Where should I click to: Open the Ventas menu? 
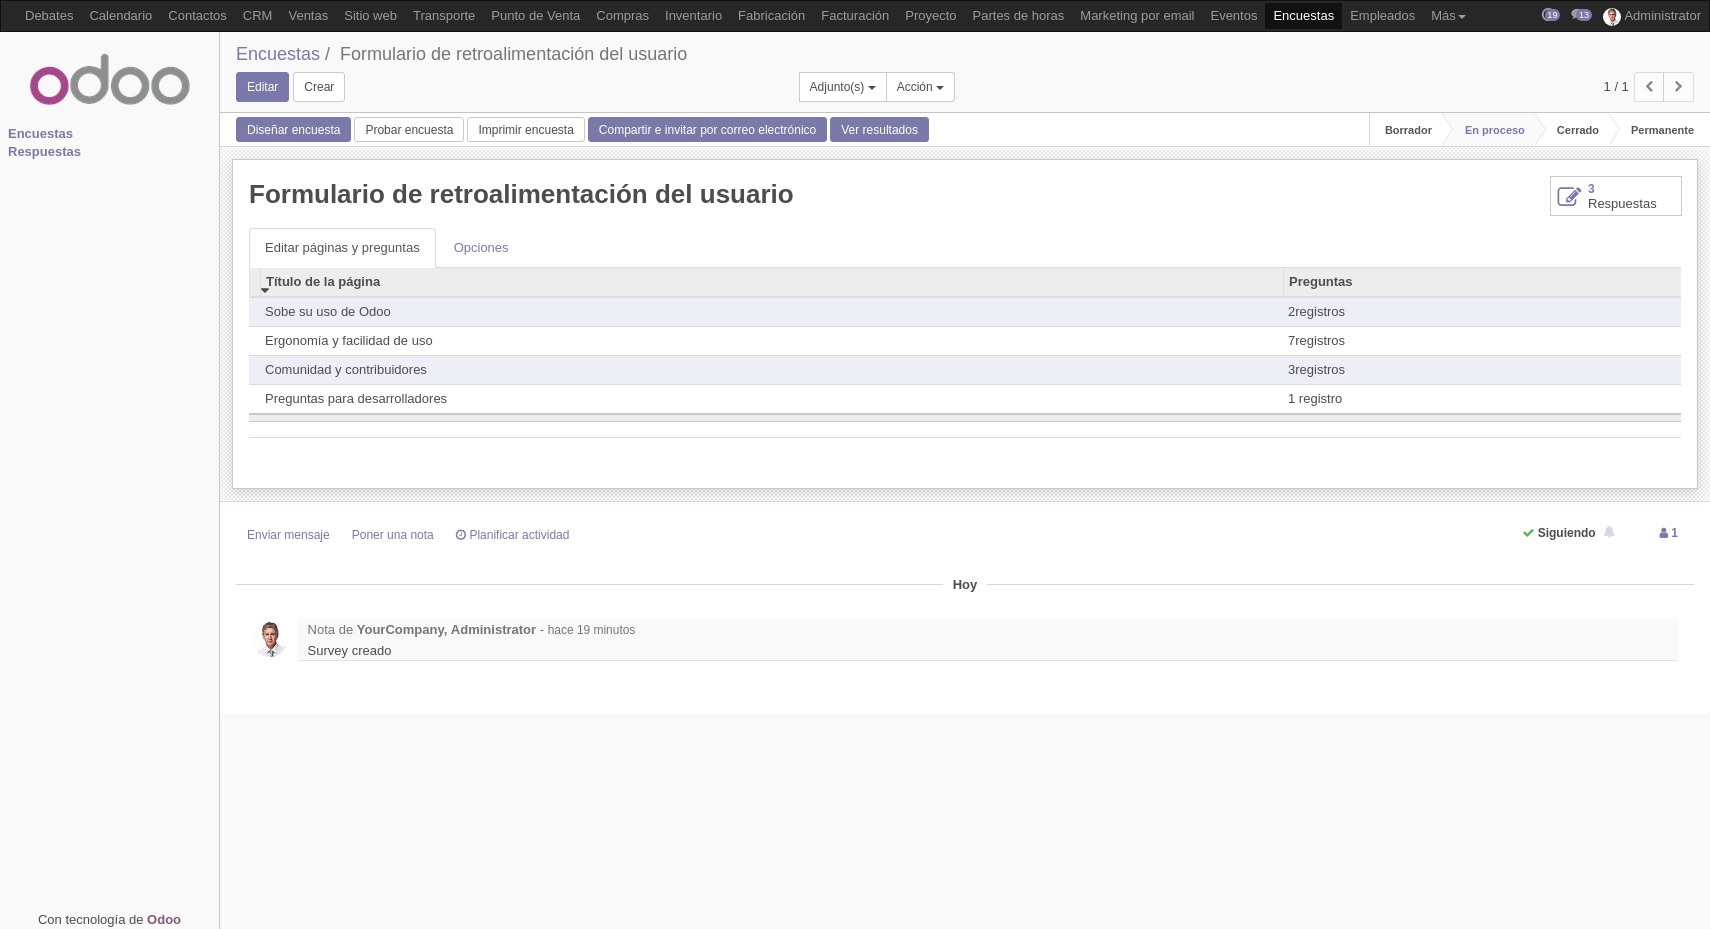pyautogui.click(x=308, y=16)
